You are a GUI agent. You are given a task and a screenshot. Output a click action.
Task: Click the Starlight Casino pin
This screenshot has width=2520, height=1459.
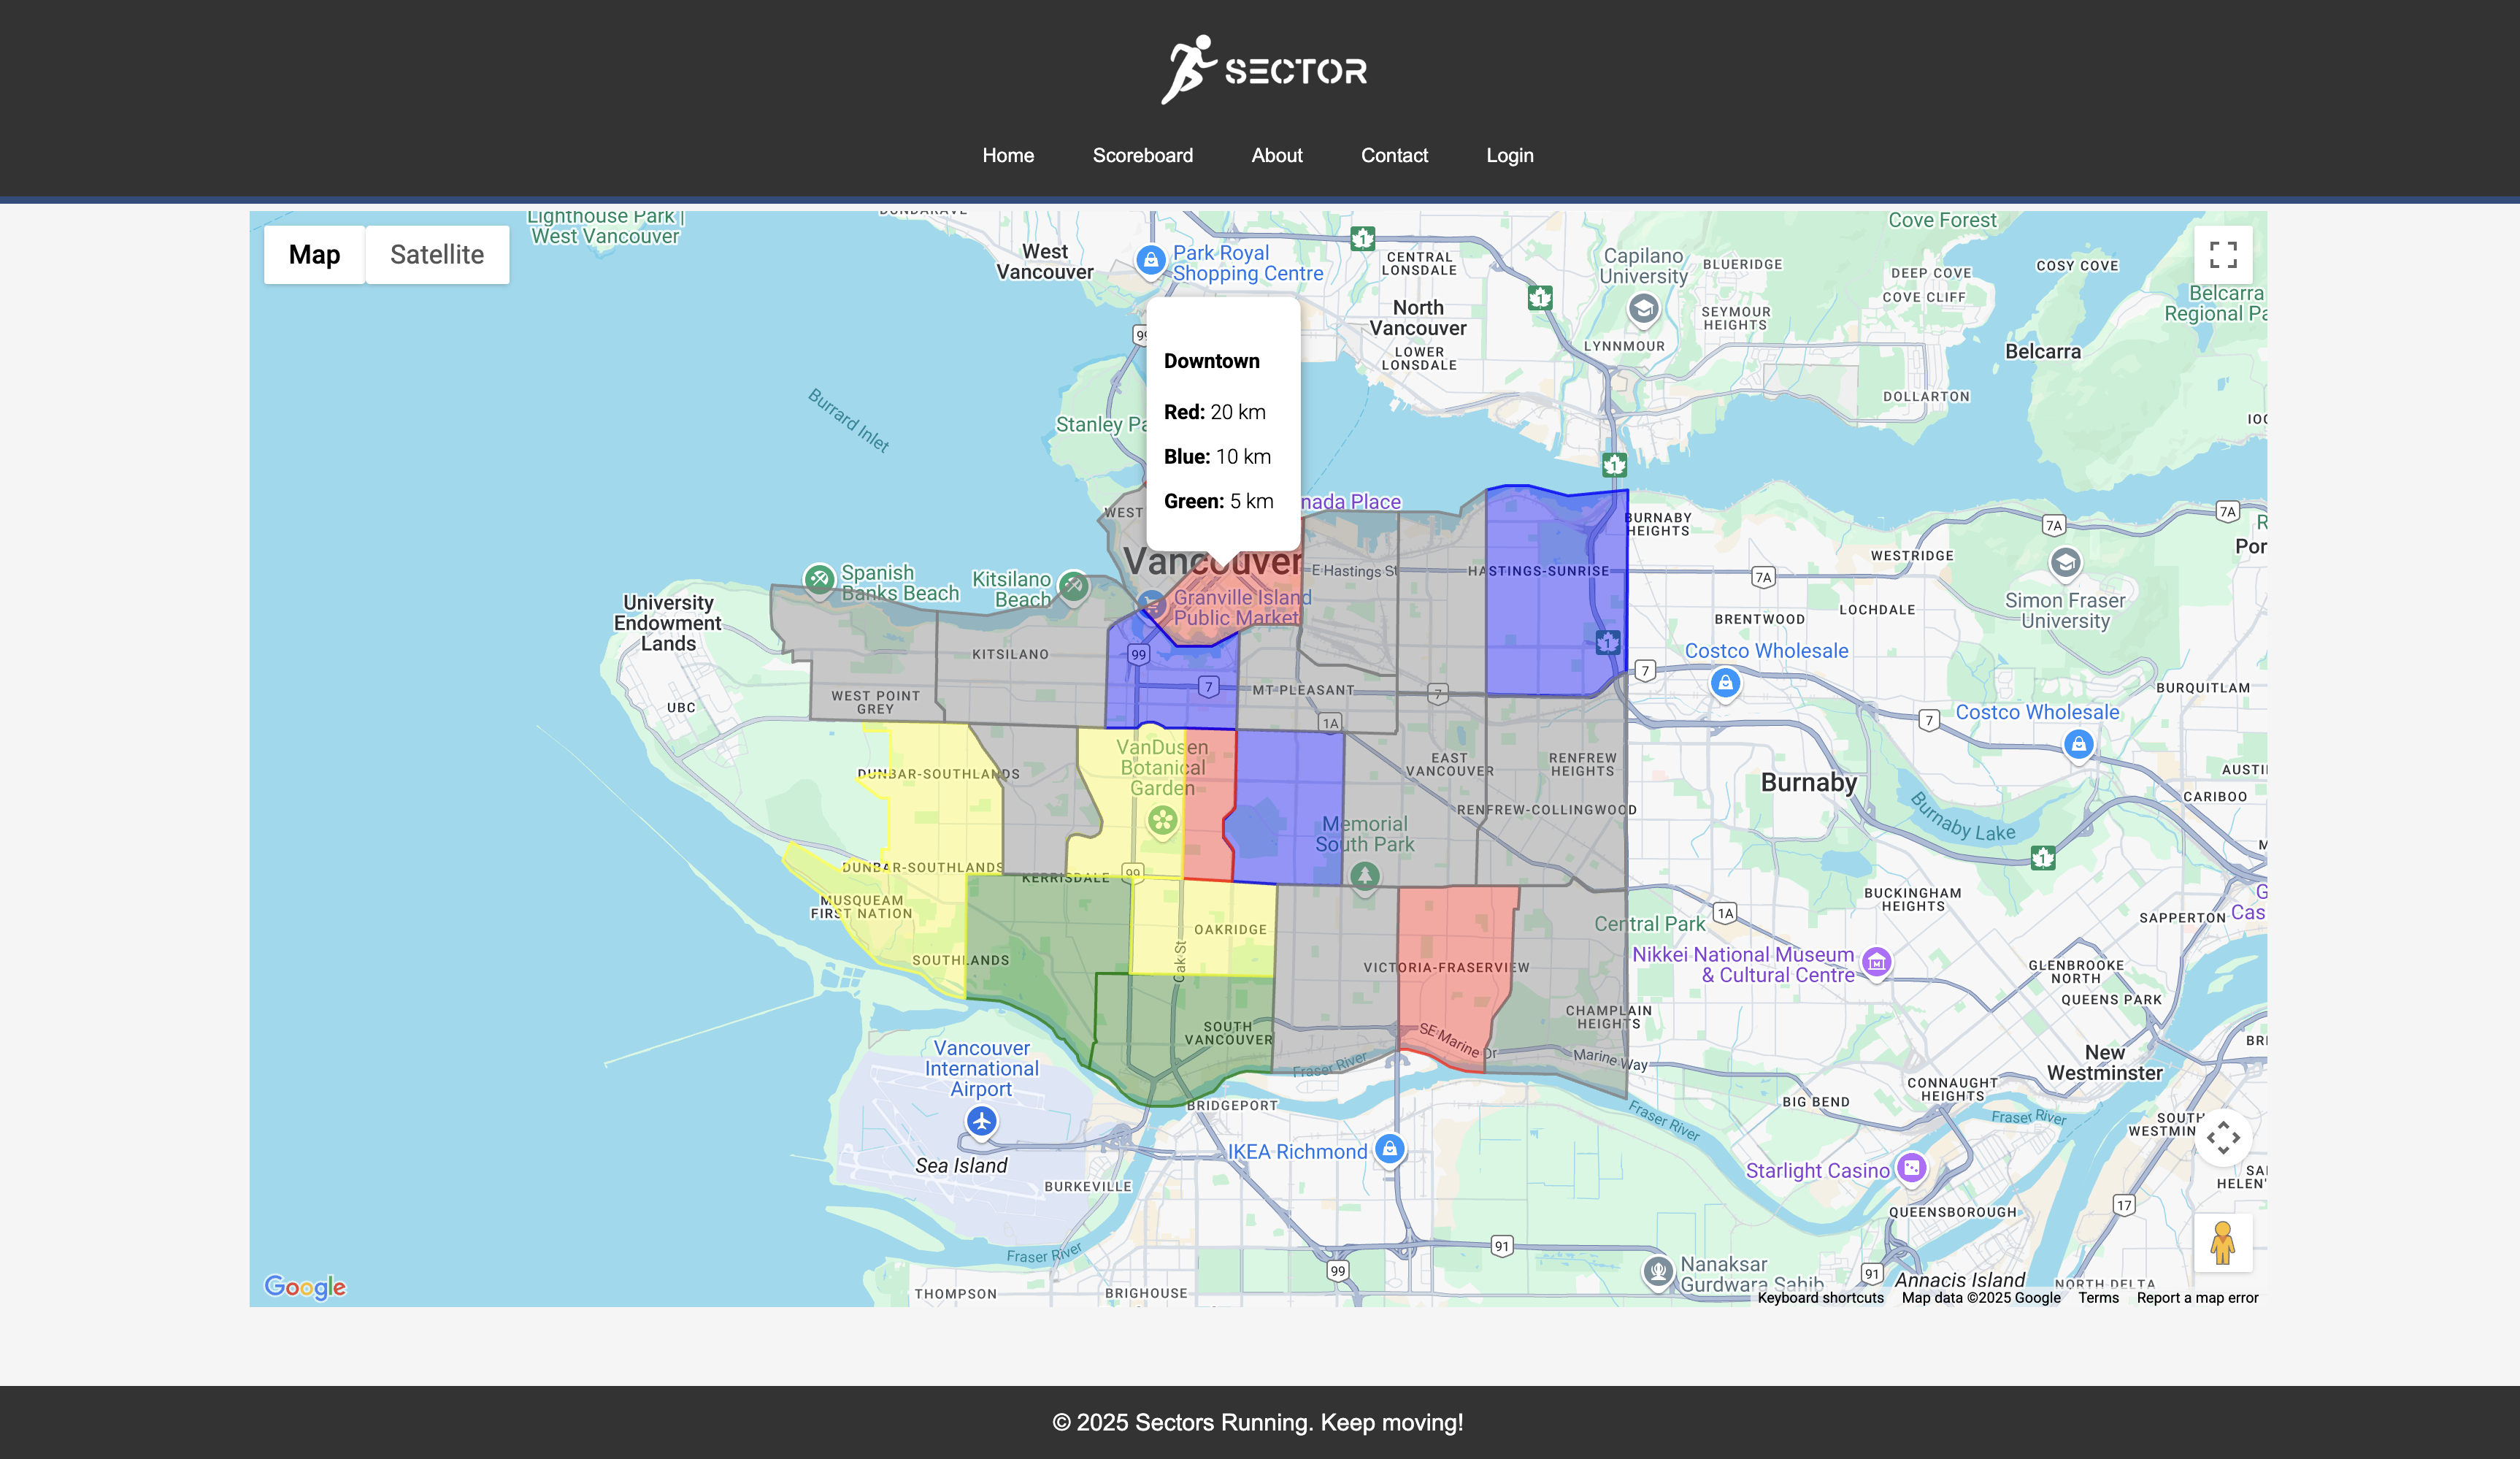(x=1911, y=1168)
